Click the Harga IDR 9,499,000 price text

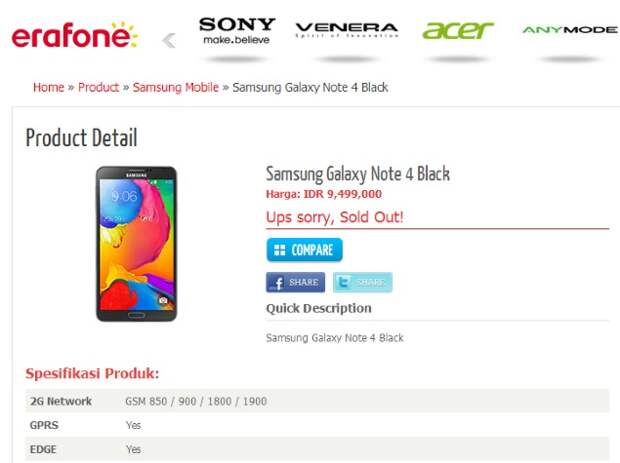(x=324, y=194)
